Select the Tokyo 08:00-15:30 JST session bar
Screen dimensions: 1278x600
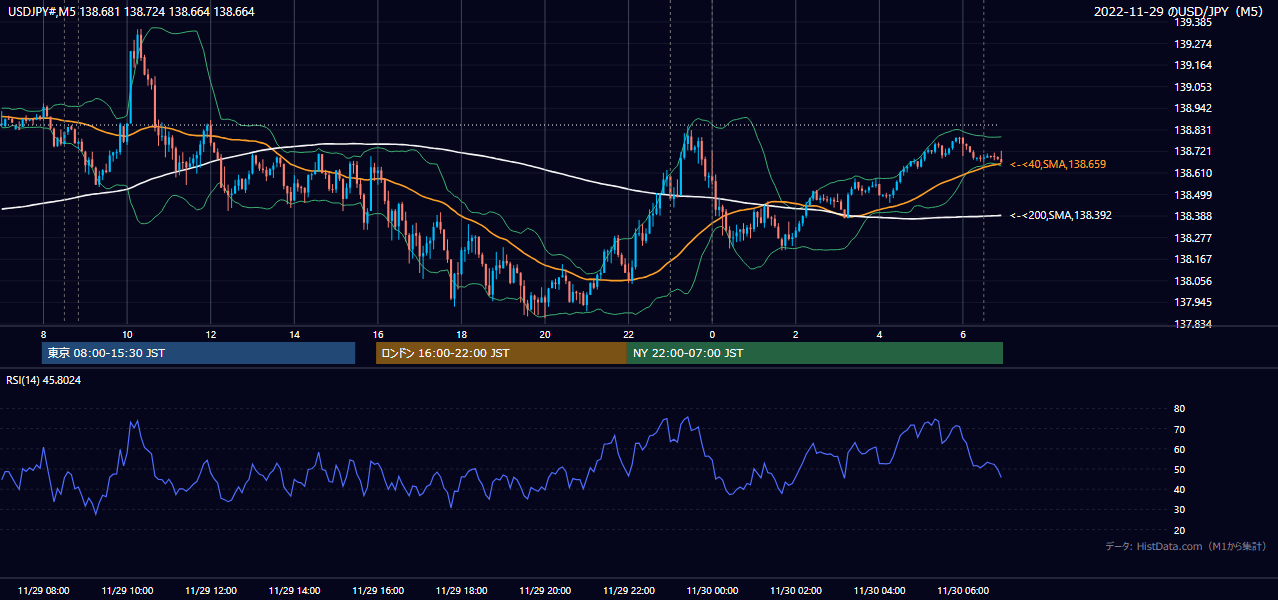click(x=199, y=353)
